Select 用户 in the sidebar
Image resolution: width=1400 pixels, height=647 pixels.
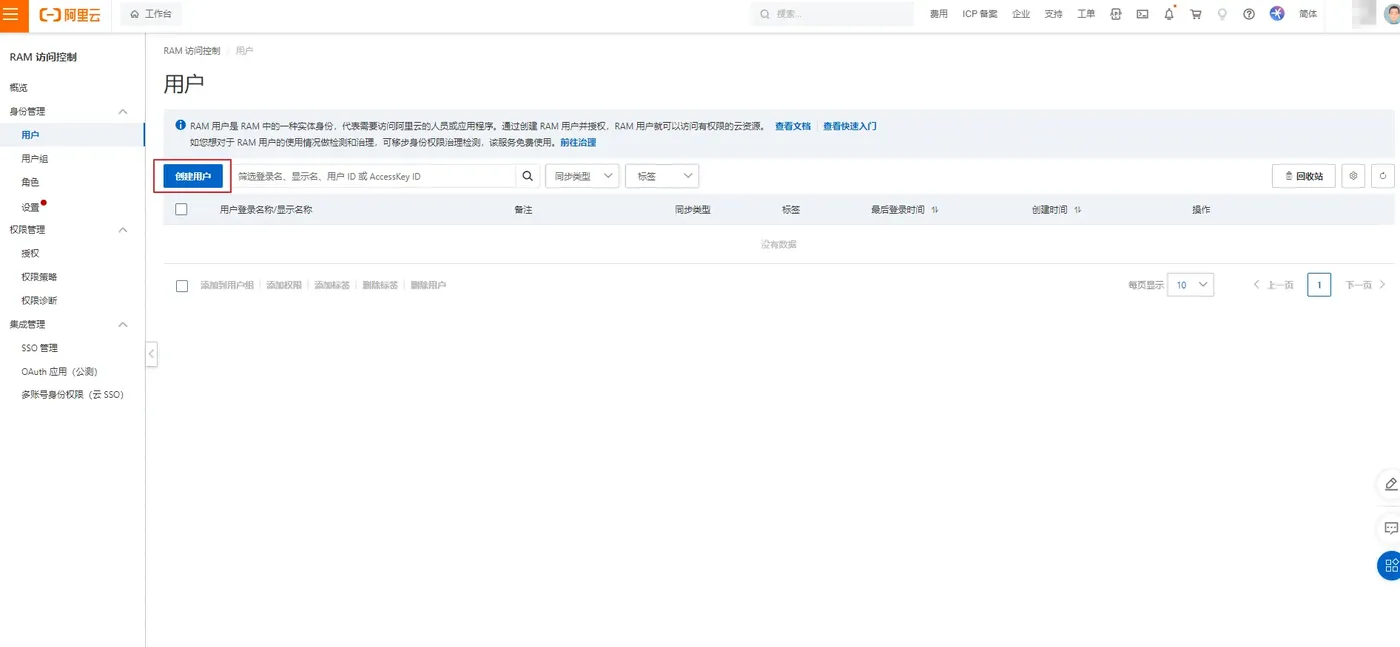72,135
